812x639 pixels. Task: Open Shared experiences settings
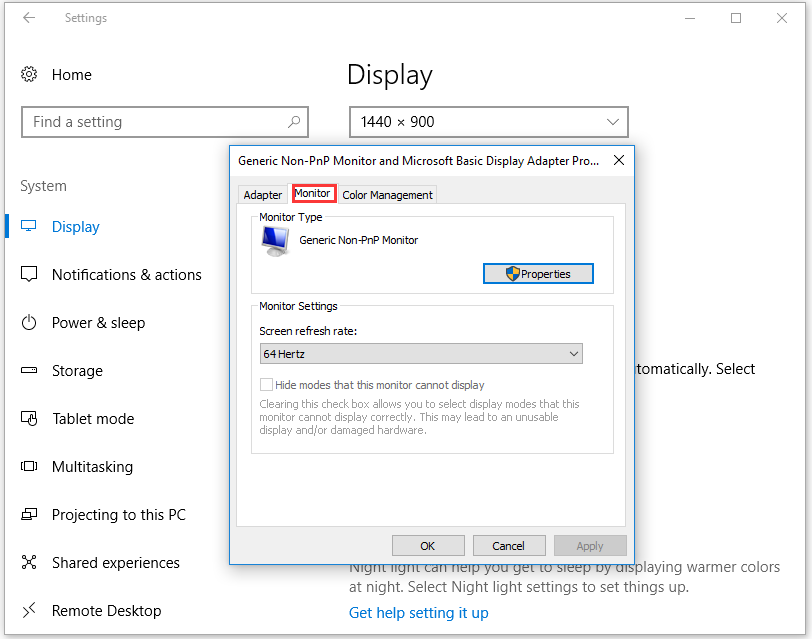tap(116, 563)
